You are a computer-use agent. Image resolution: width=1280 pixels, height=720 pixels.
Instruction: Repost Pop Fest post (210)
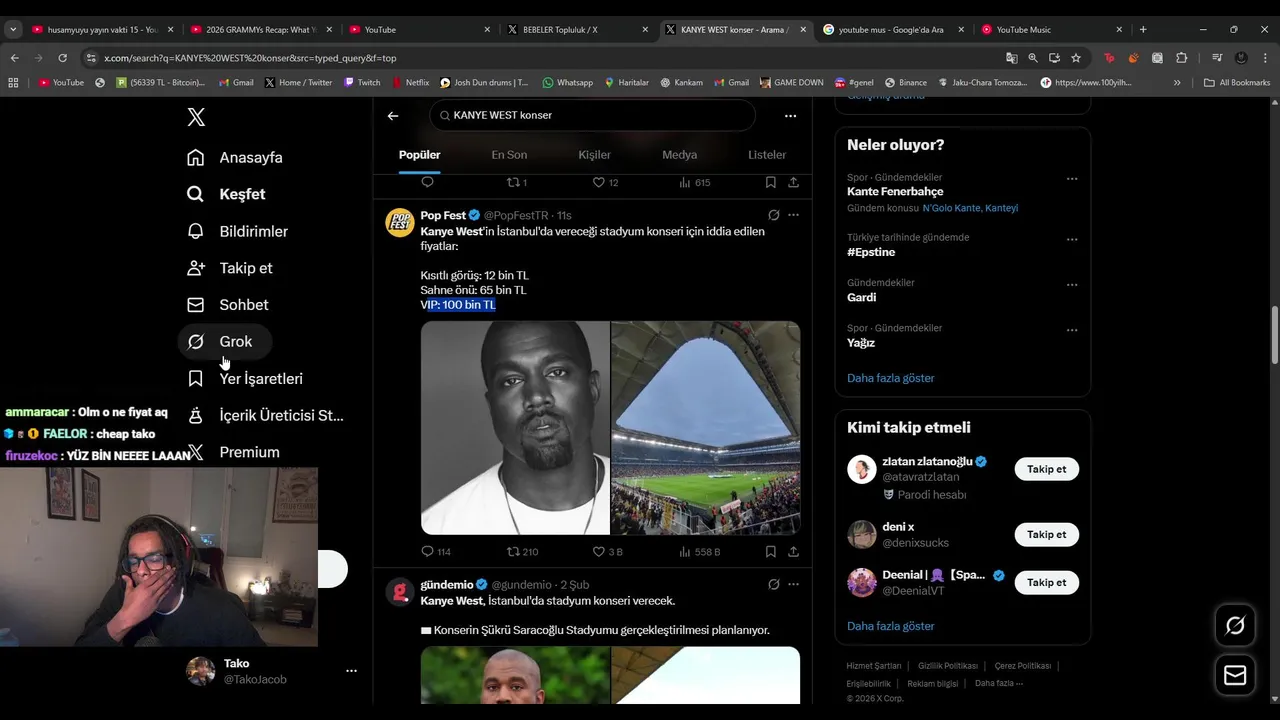pyautogui.click(x=522, y=551)
